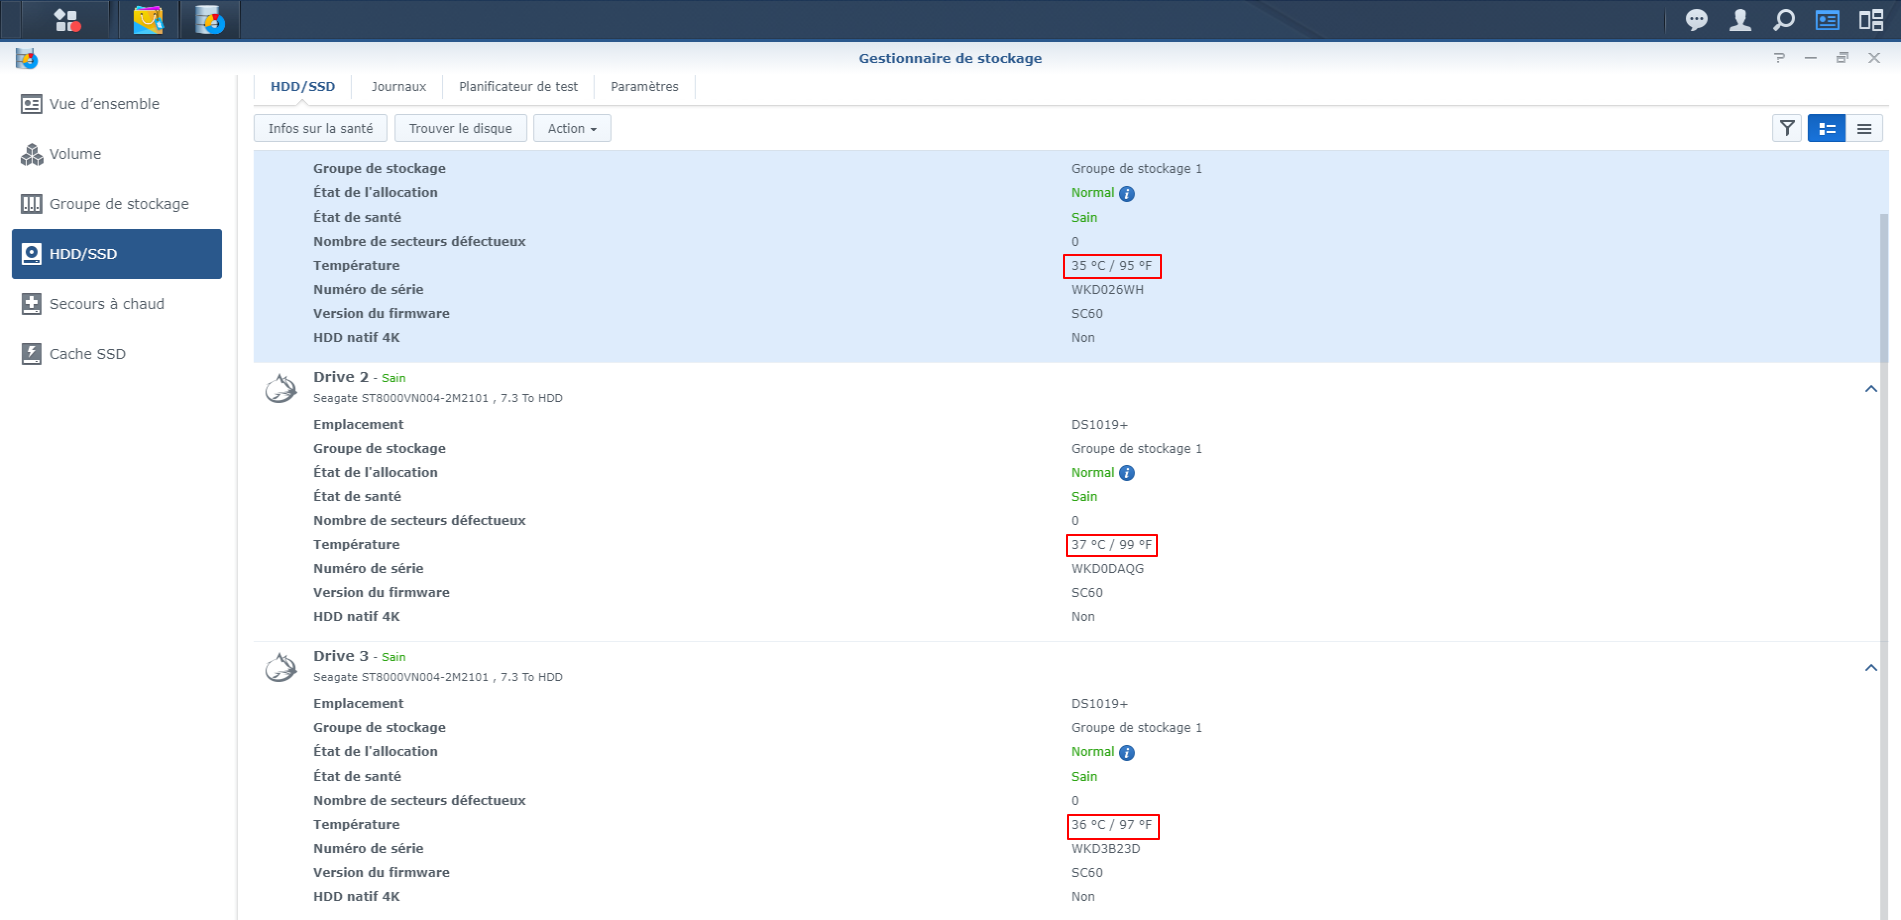Image resolution: width=1901 pixels, height=920 pixels.
Task: Click info icon beside Drive 2 Normal status
Action: pyautogui.click(x=1127, y=473)
